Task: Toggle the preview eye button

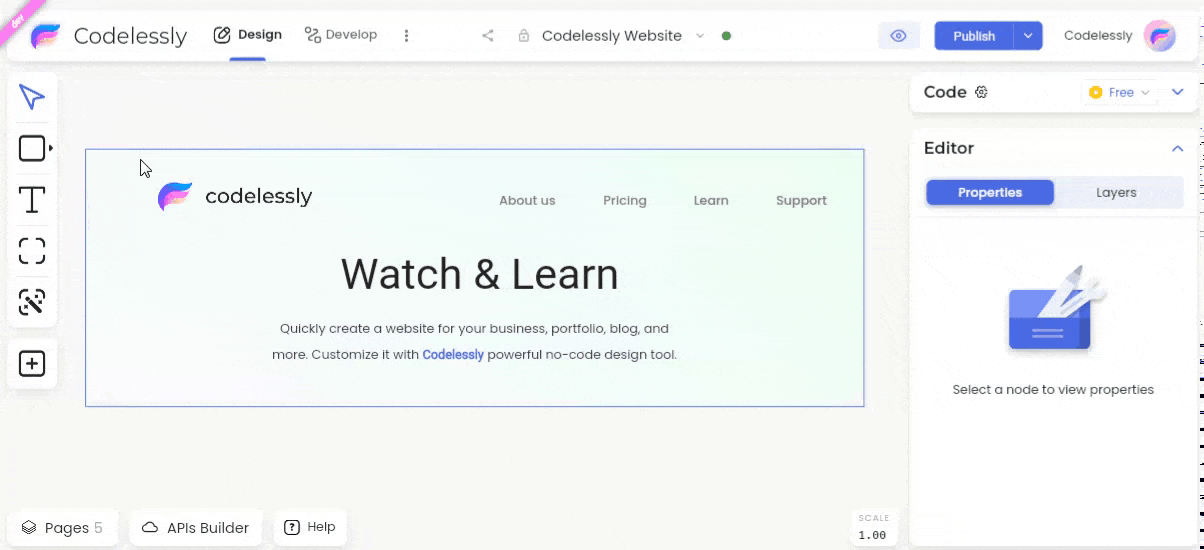Action: coord(898,36)
